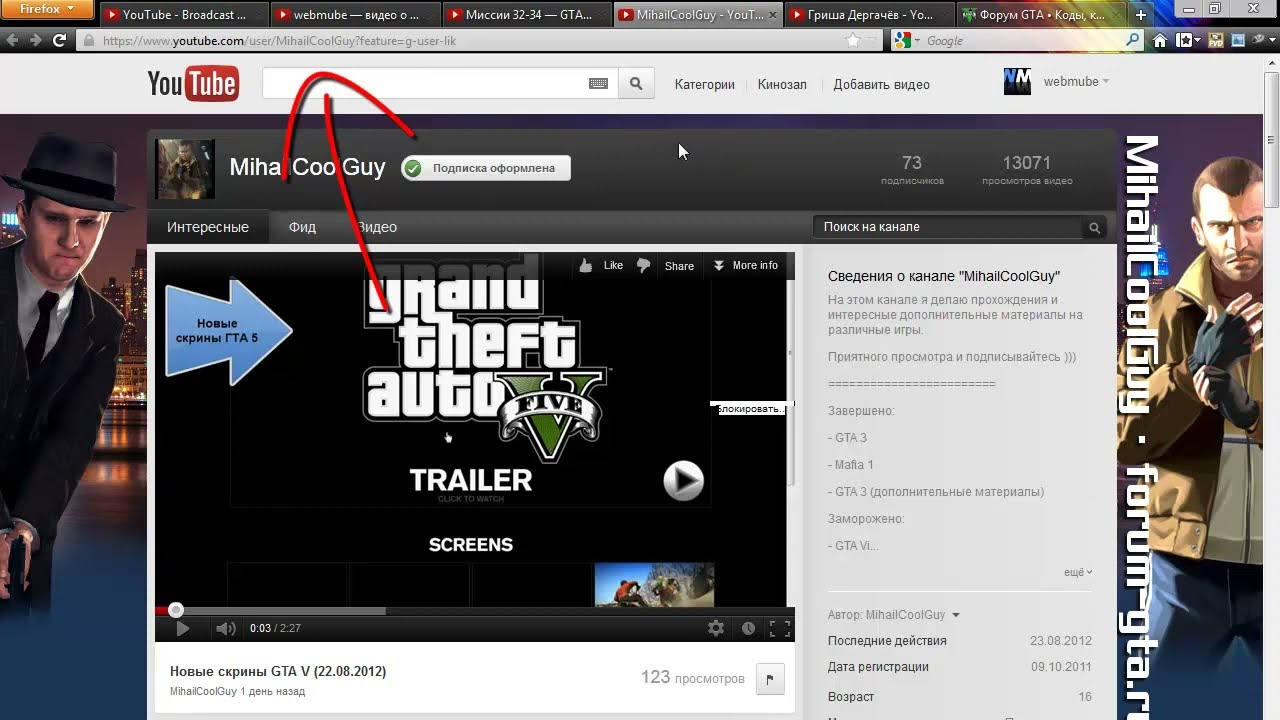Click the Watch Later clock icon

point(748,628)
